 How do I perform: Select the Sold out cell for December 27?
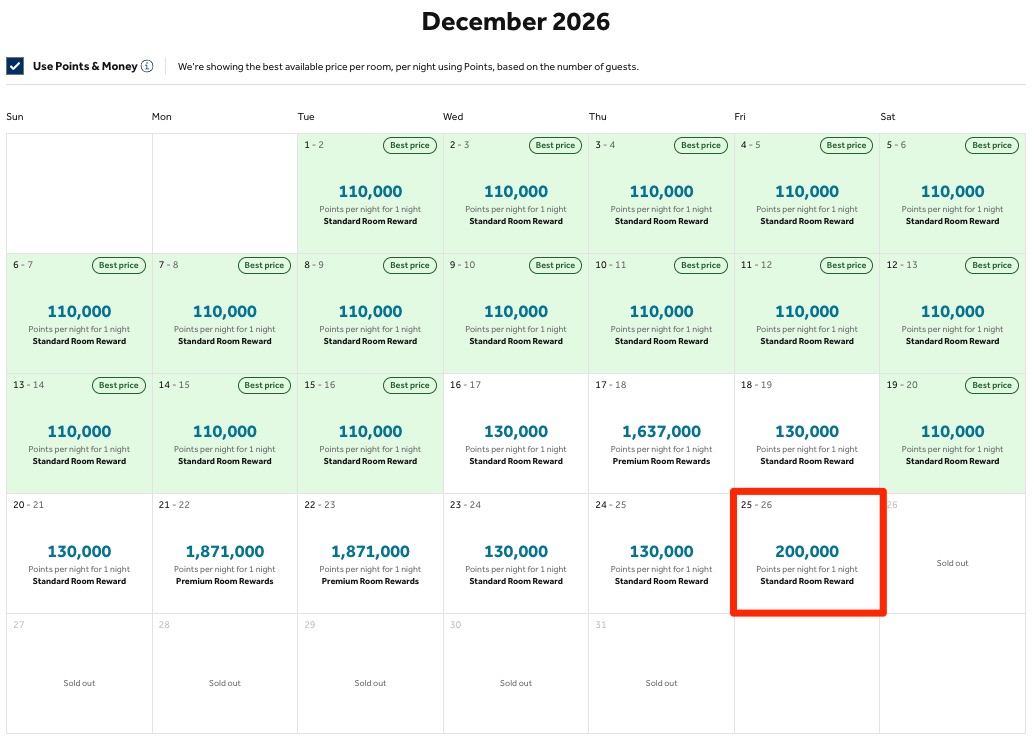point(79,683)
